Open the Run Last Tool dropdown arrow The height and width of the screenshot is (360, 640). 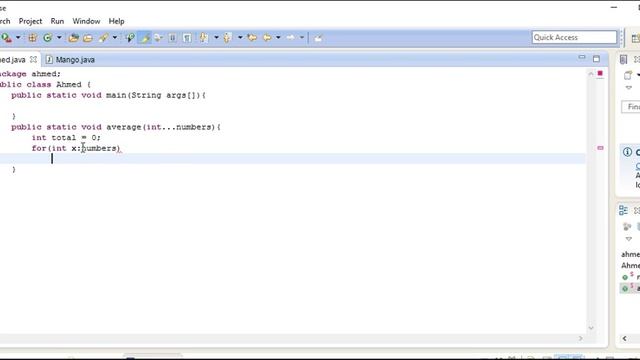[x=18, y=38]
